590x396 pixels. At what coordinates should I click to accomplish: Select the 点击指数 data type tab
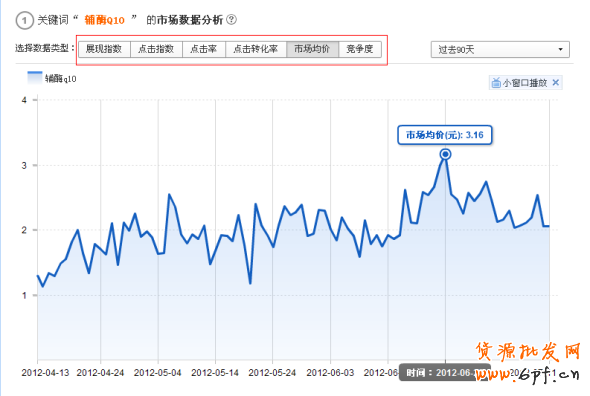pos(156,49)
